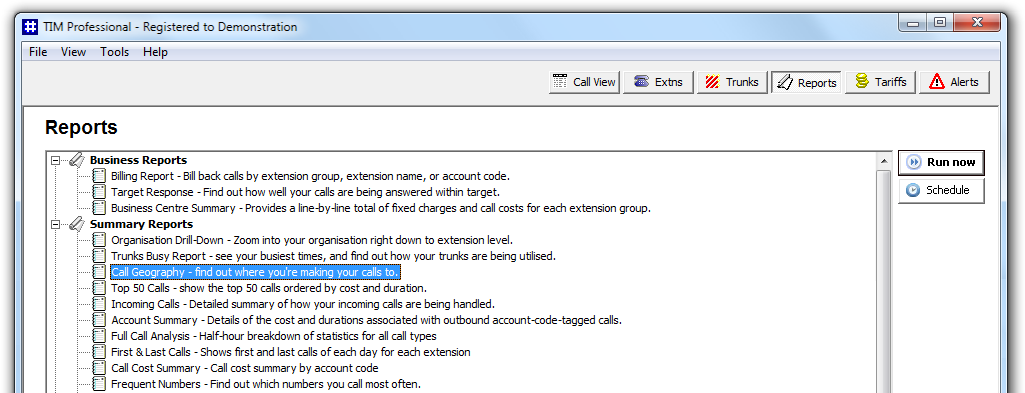Select the Organisation Drill-Down report
Screen dimensions: 1025x393
click(312, 240)
